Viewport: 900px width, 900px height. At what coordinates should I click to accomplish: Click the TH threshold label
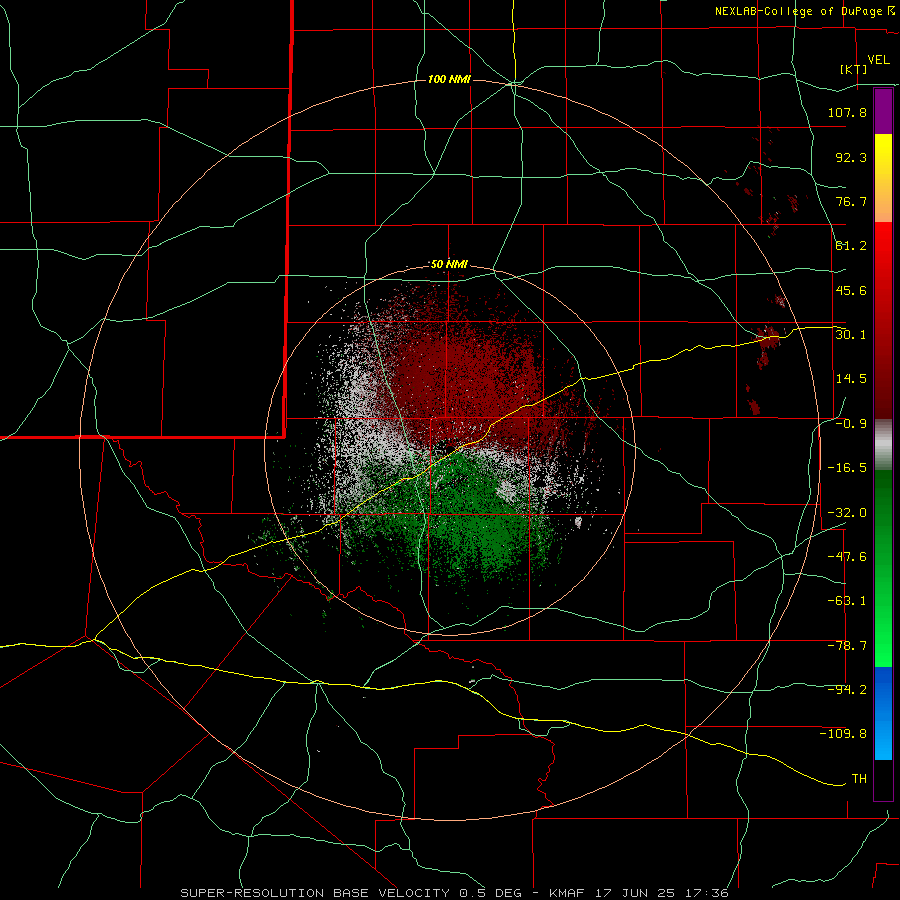[x=859, y=779]
